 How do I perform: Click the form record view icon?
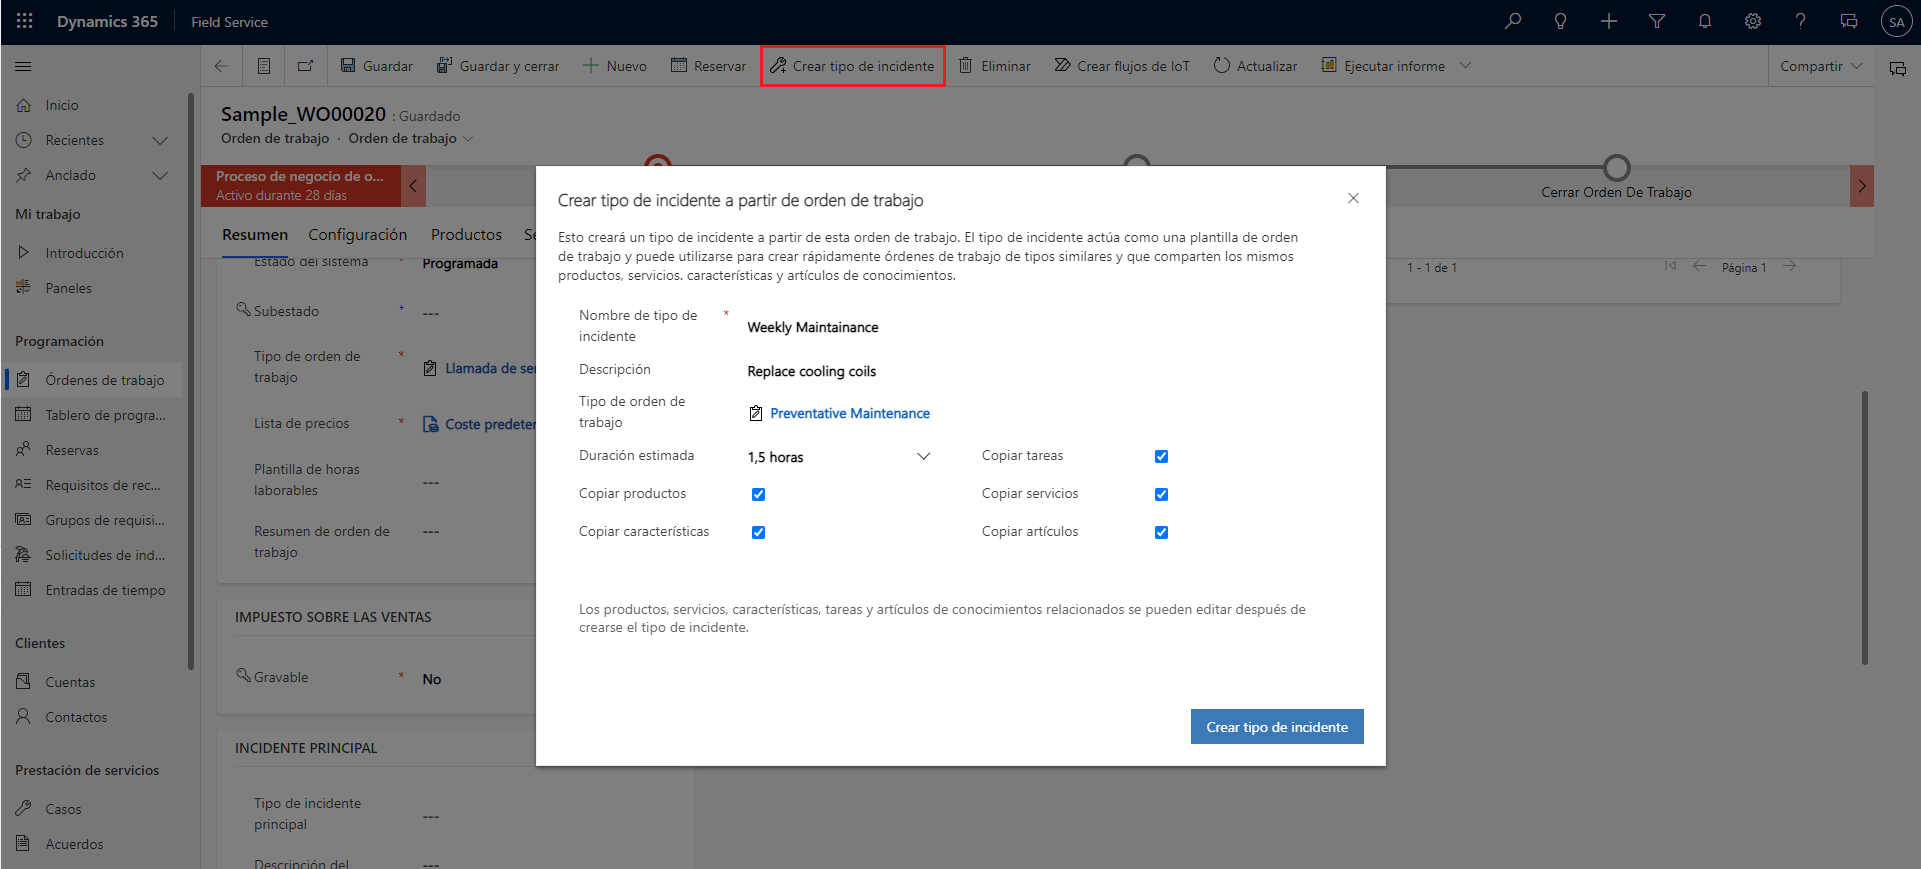pyautogui.click(x=264, y=66)
